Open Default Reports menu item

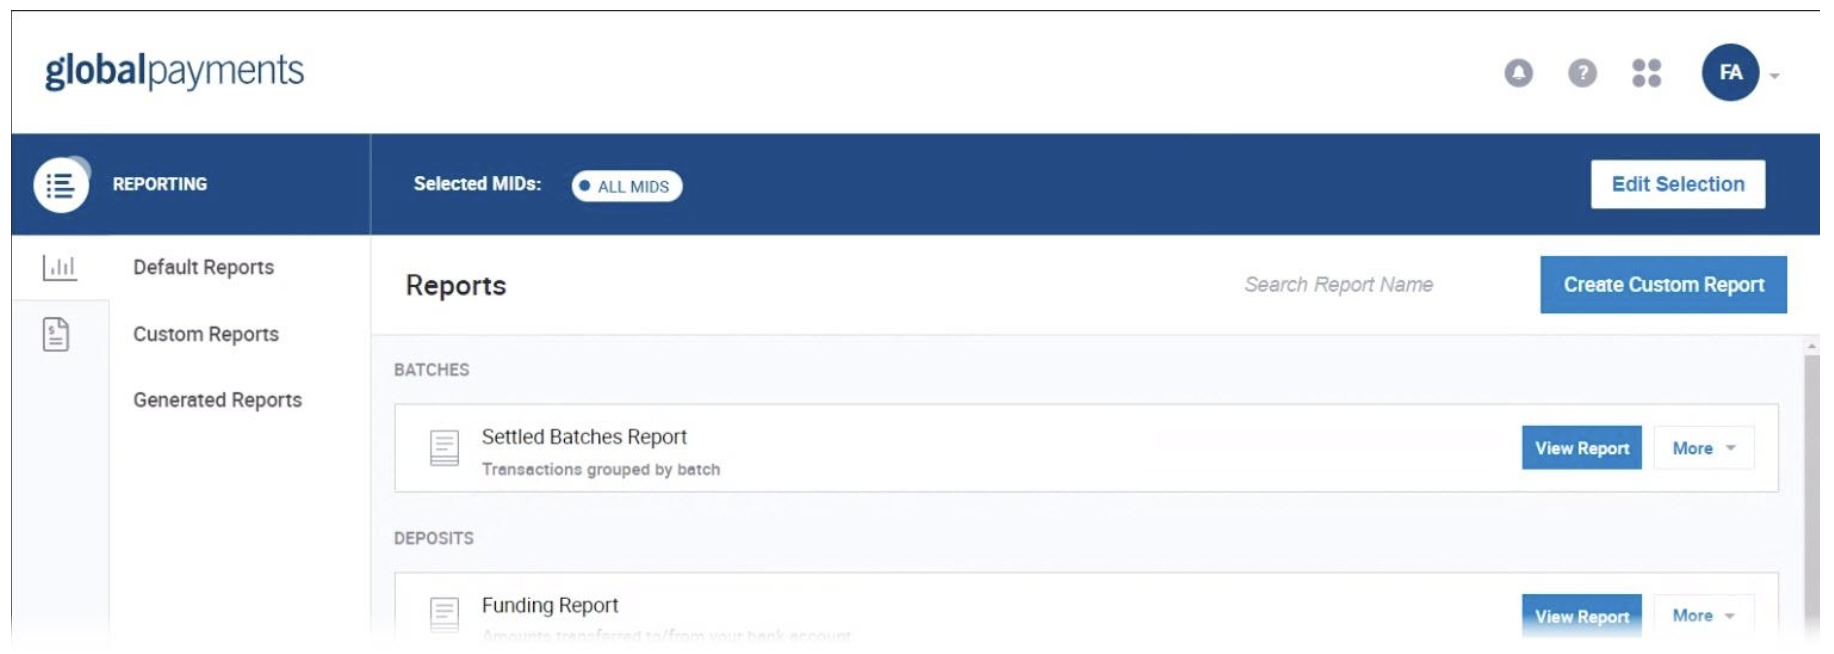[x=203, y=267]
